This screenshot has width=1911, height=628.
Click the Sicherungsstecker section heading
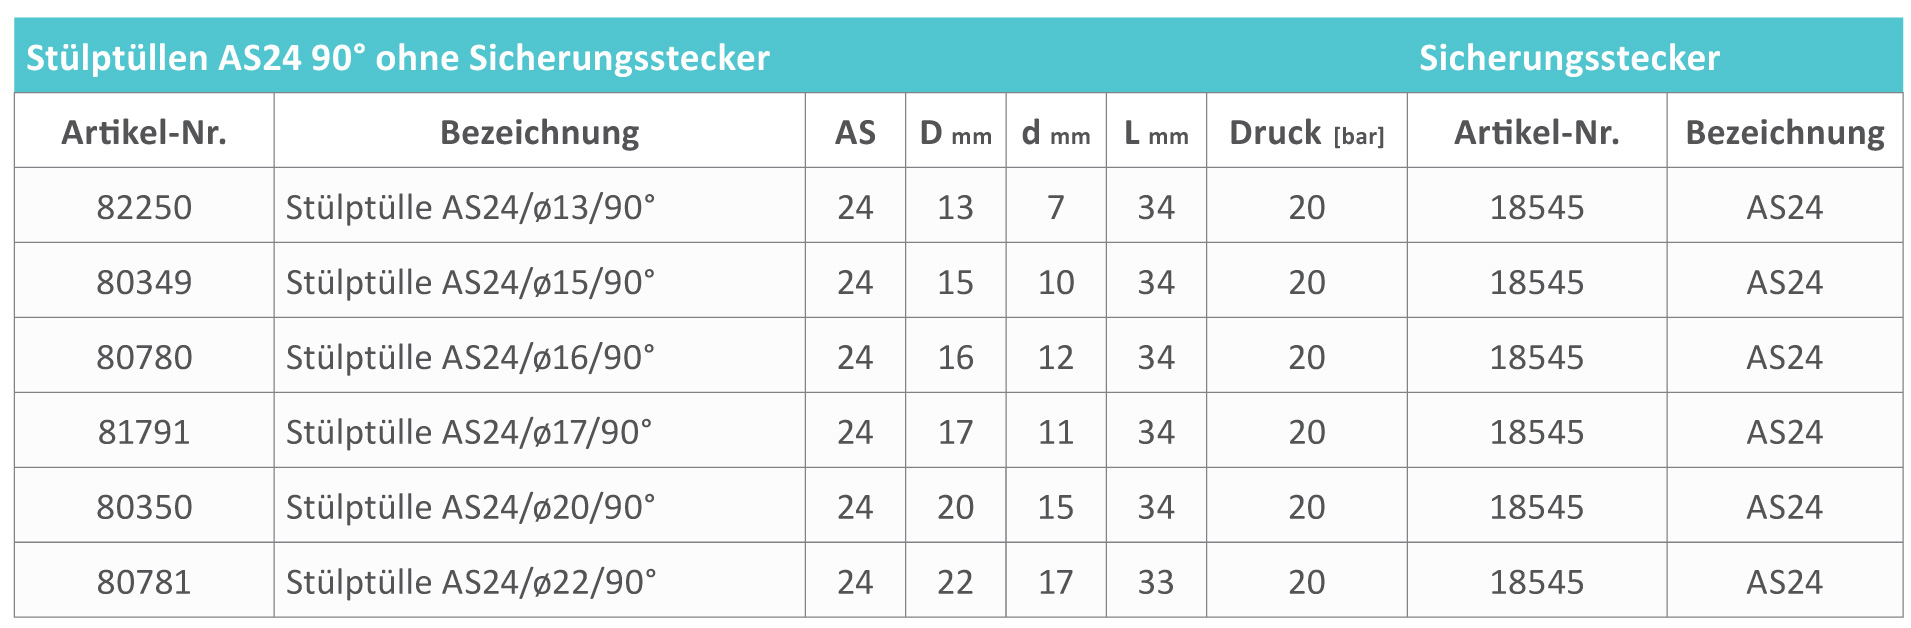[1569, 58]
